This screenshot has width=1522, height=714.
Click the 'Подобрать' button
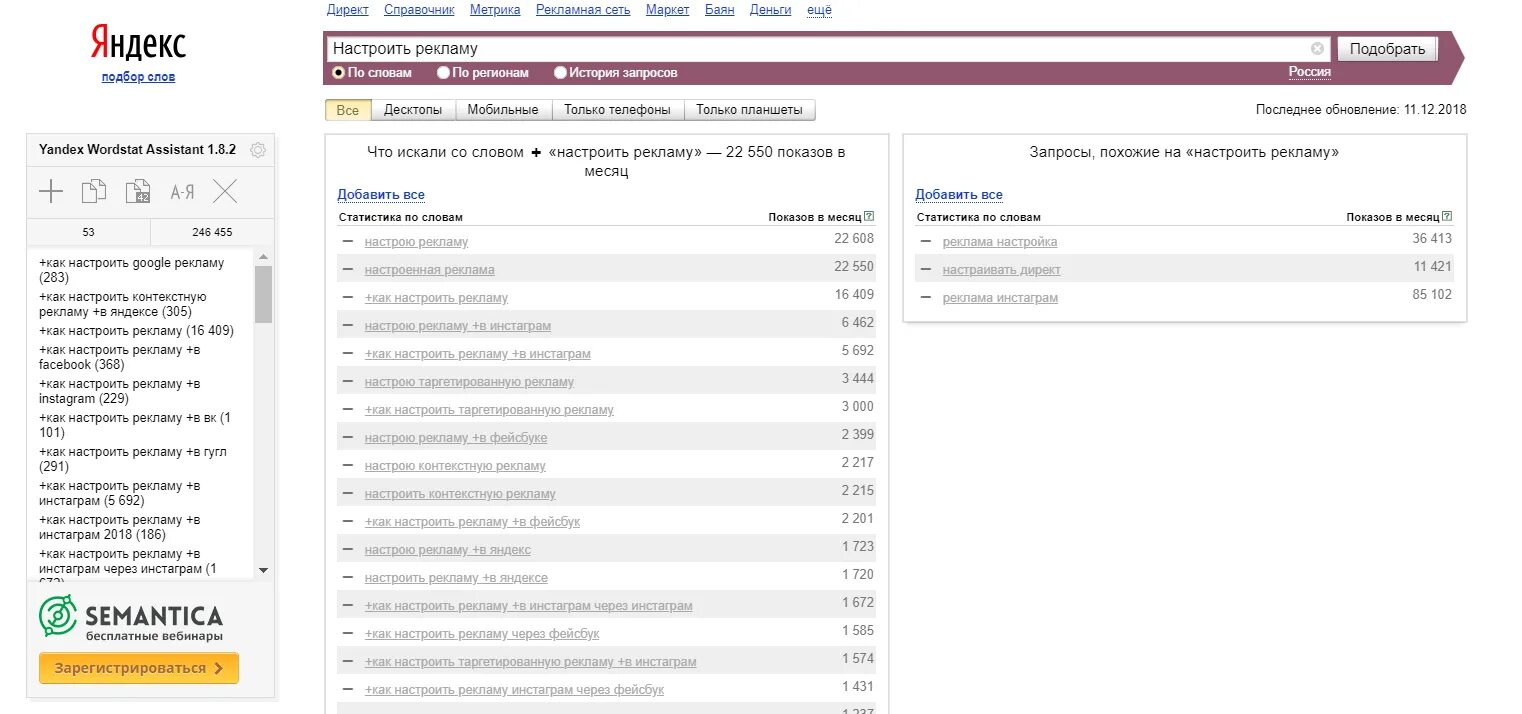[x=1387, y=48]
